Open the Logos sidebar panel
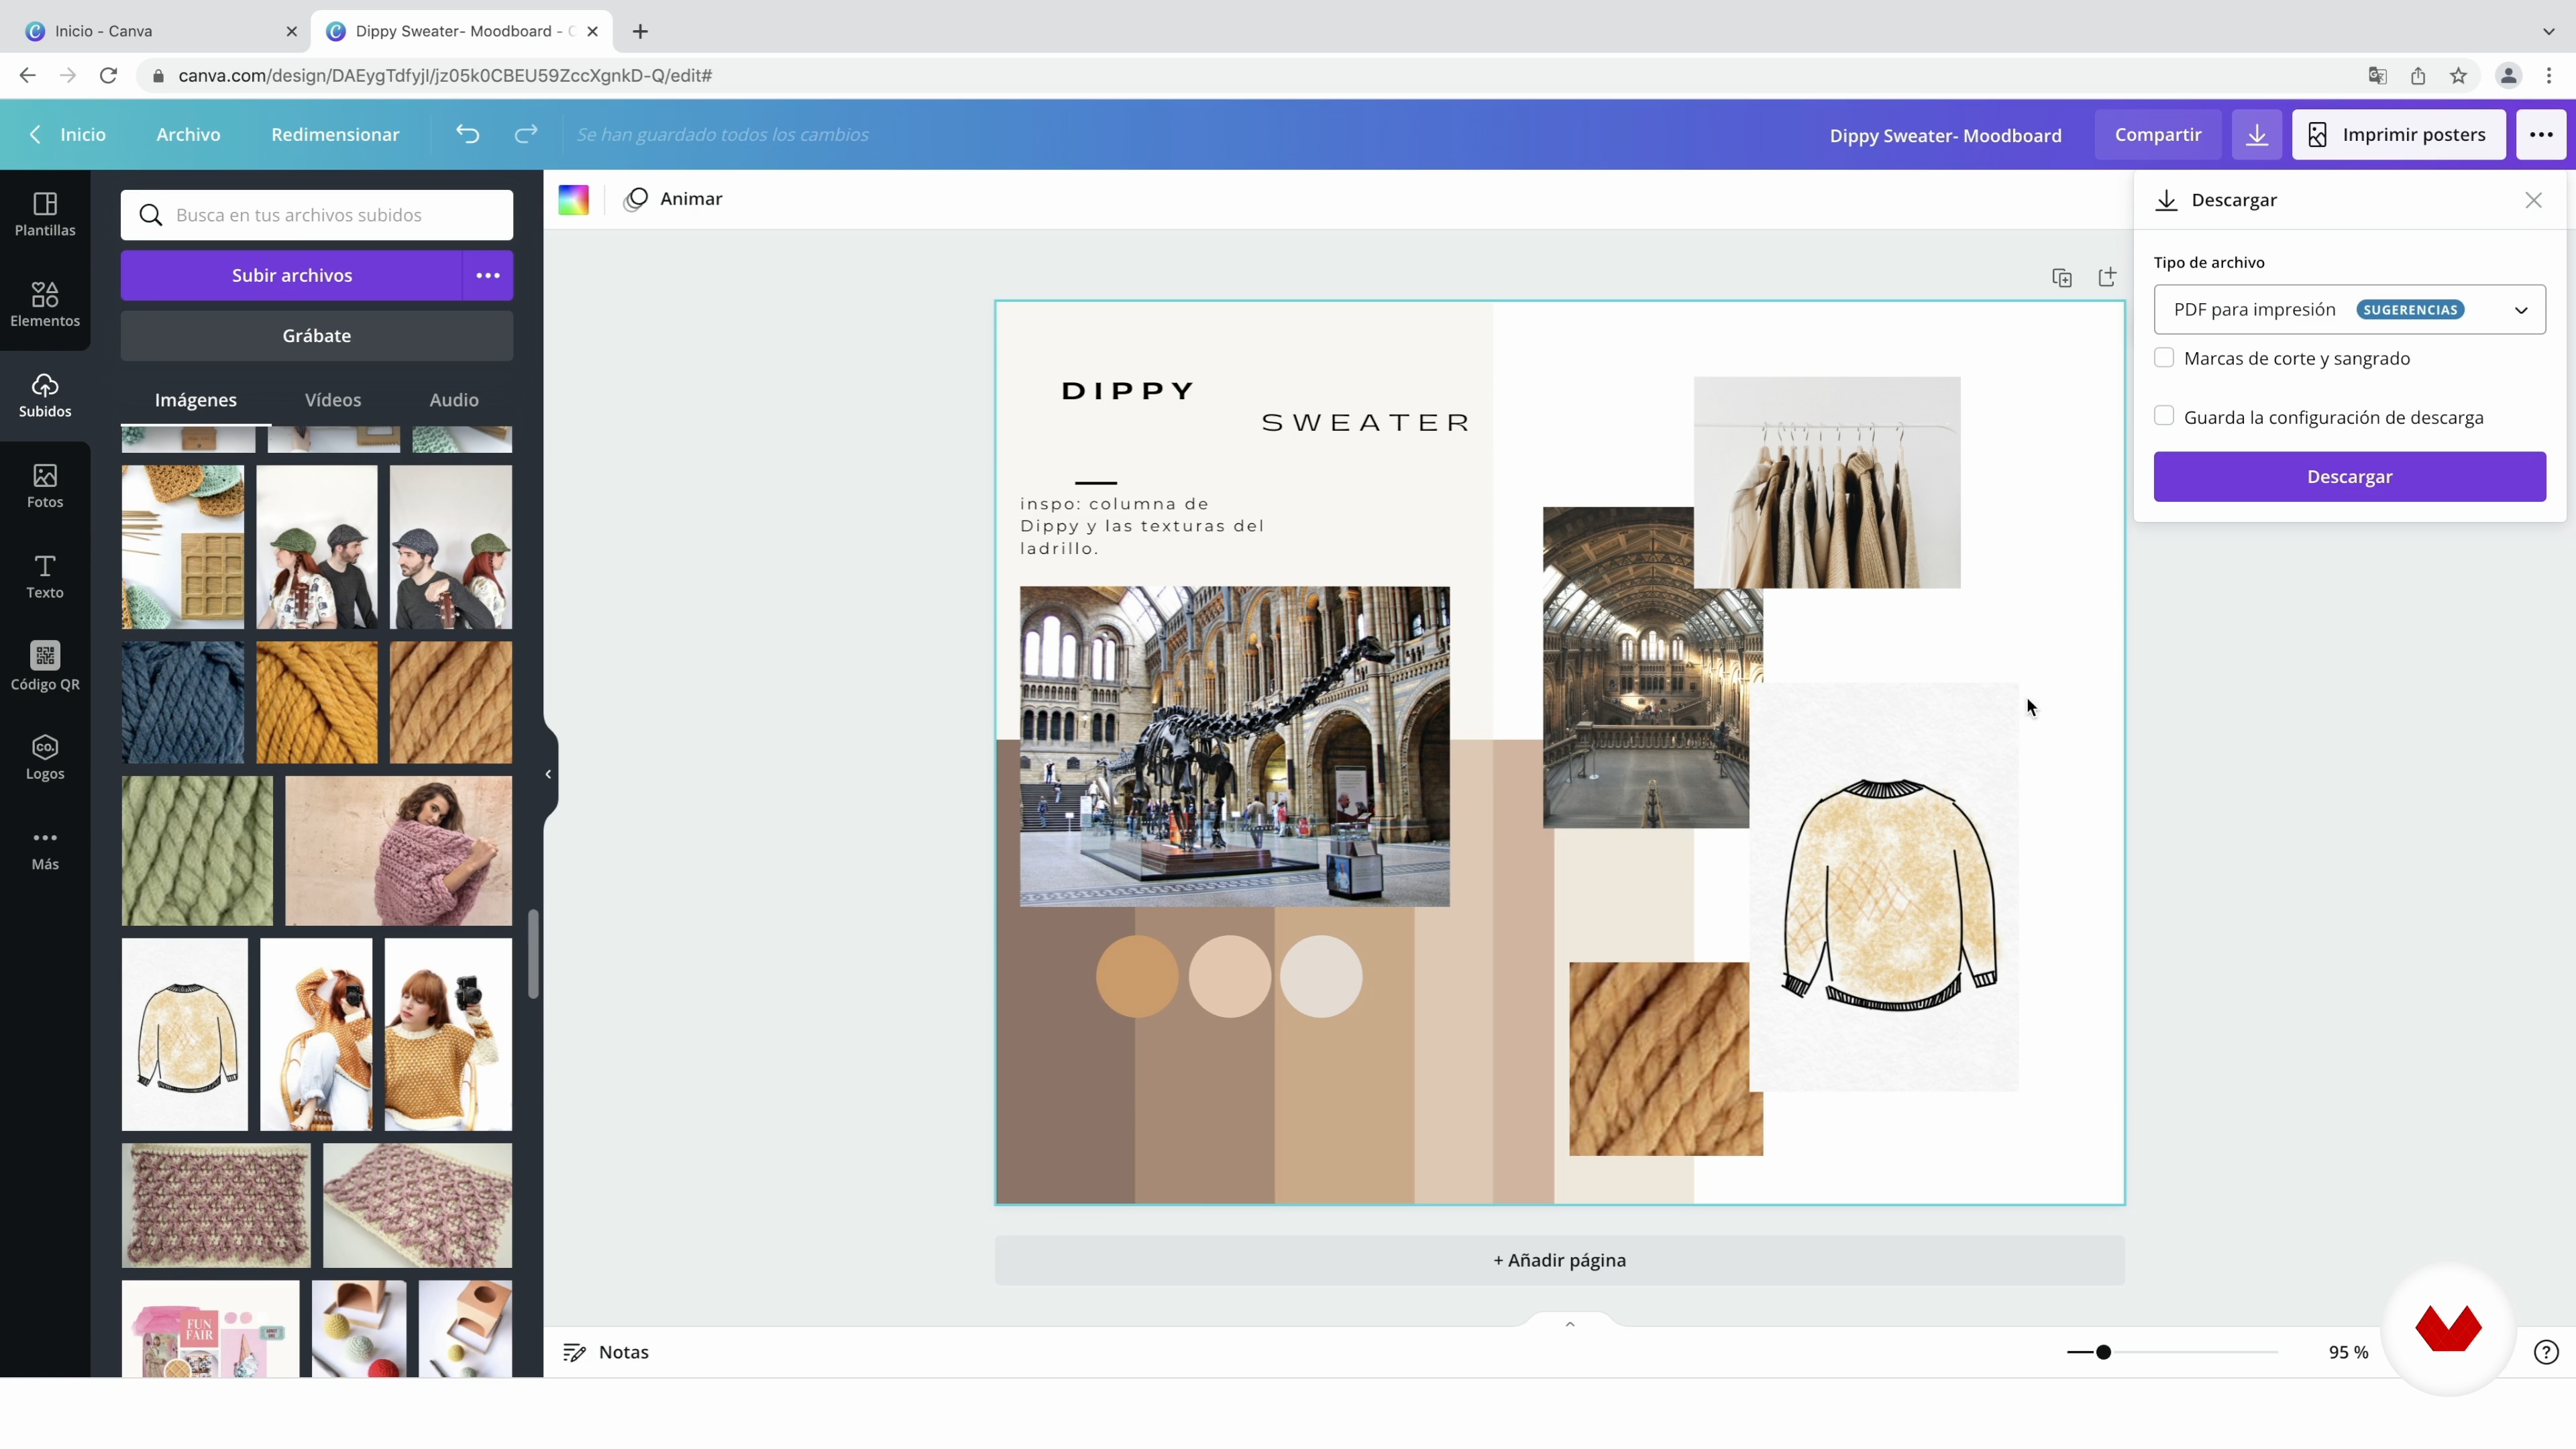The width and height of the screenshot is (2576, 1449). (x=45, y=758)
